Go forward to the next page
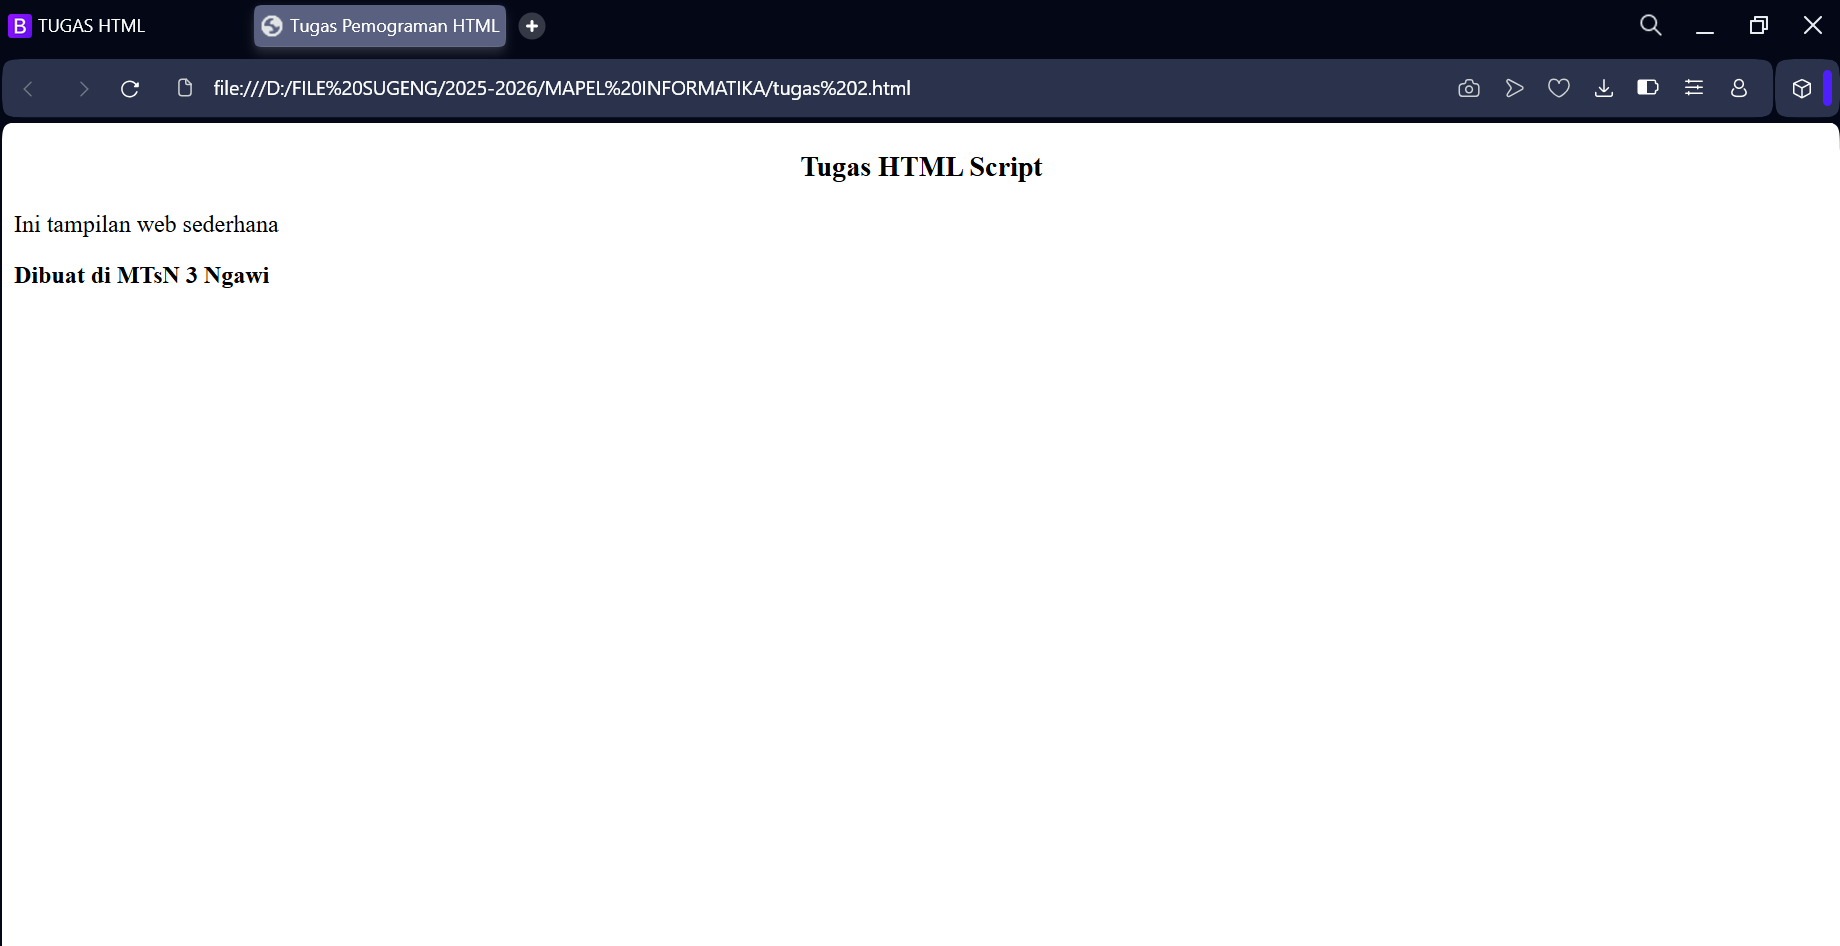This screenshot has width=1840, height=946. click(83, 89)
